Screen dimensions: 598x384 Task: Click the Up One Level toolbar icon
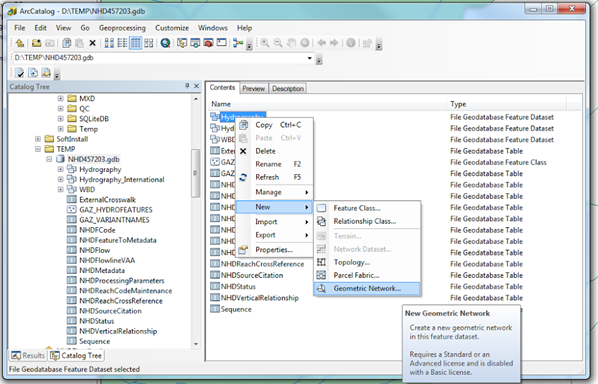pos(20,43)
